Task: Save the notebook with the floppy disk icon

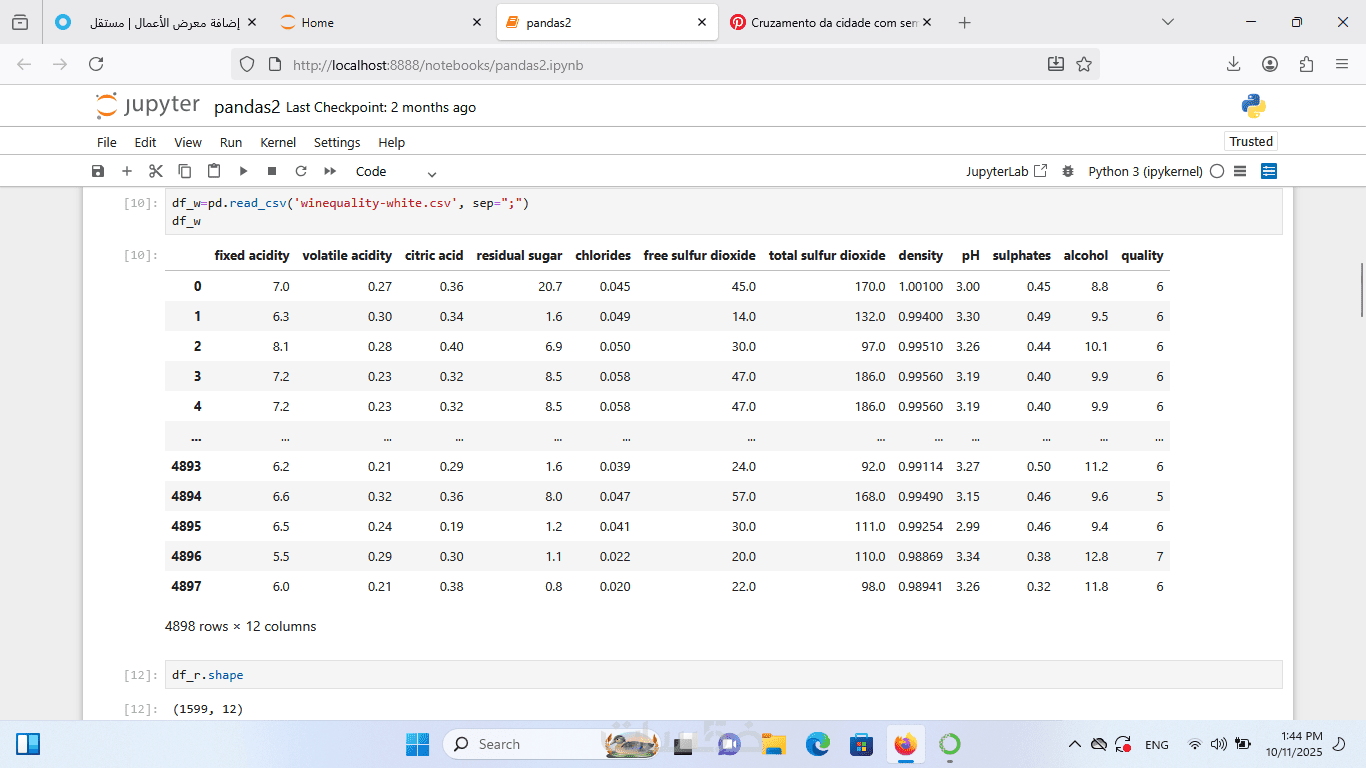Action: [x=98, y=171]
